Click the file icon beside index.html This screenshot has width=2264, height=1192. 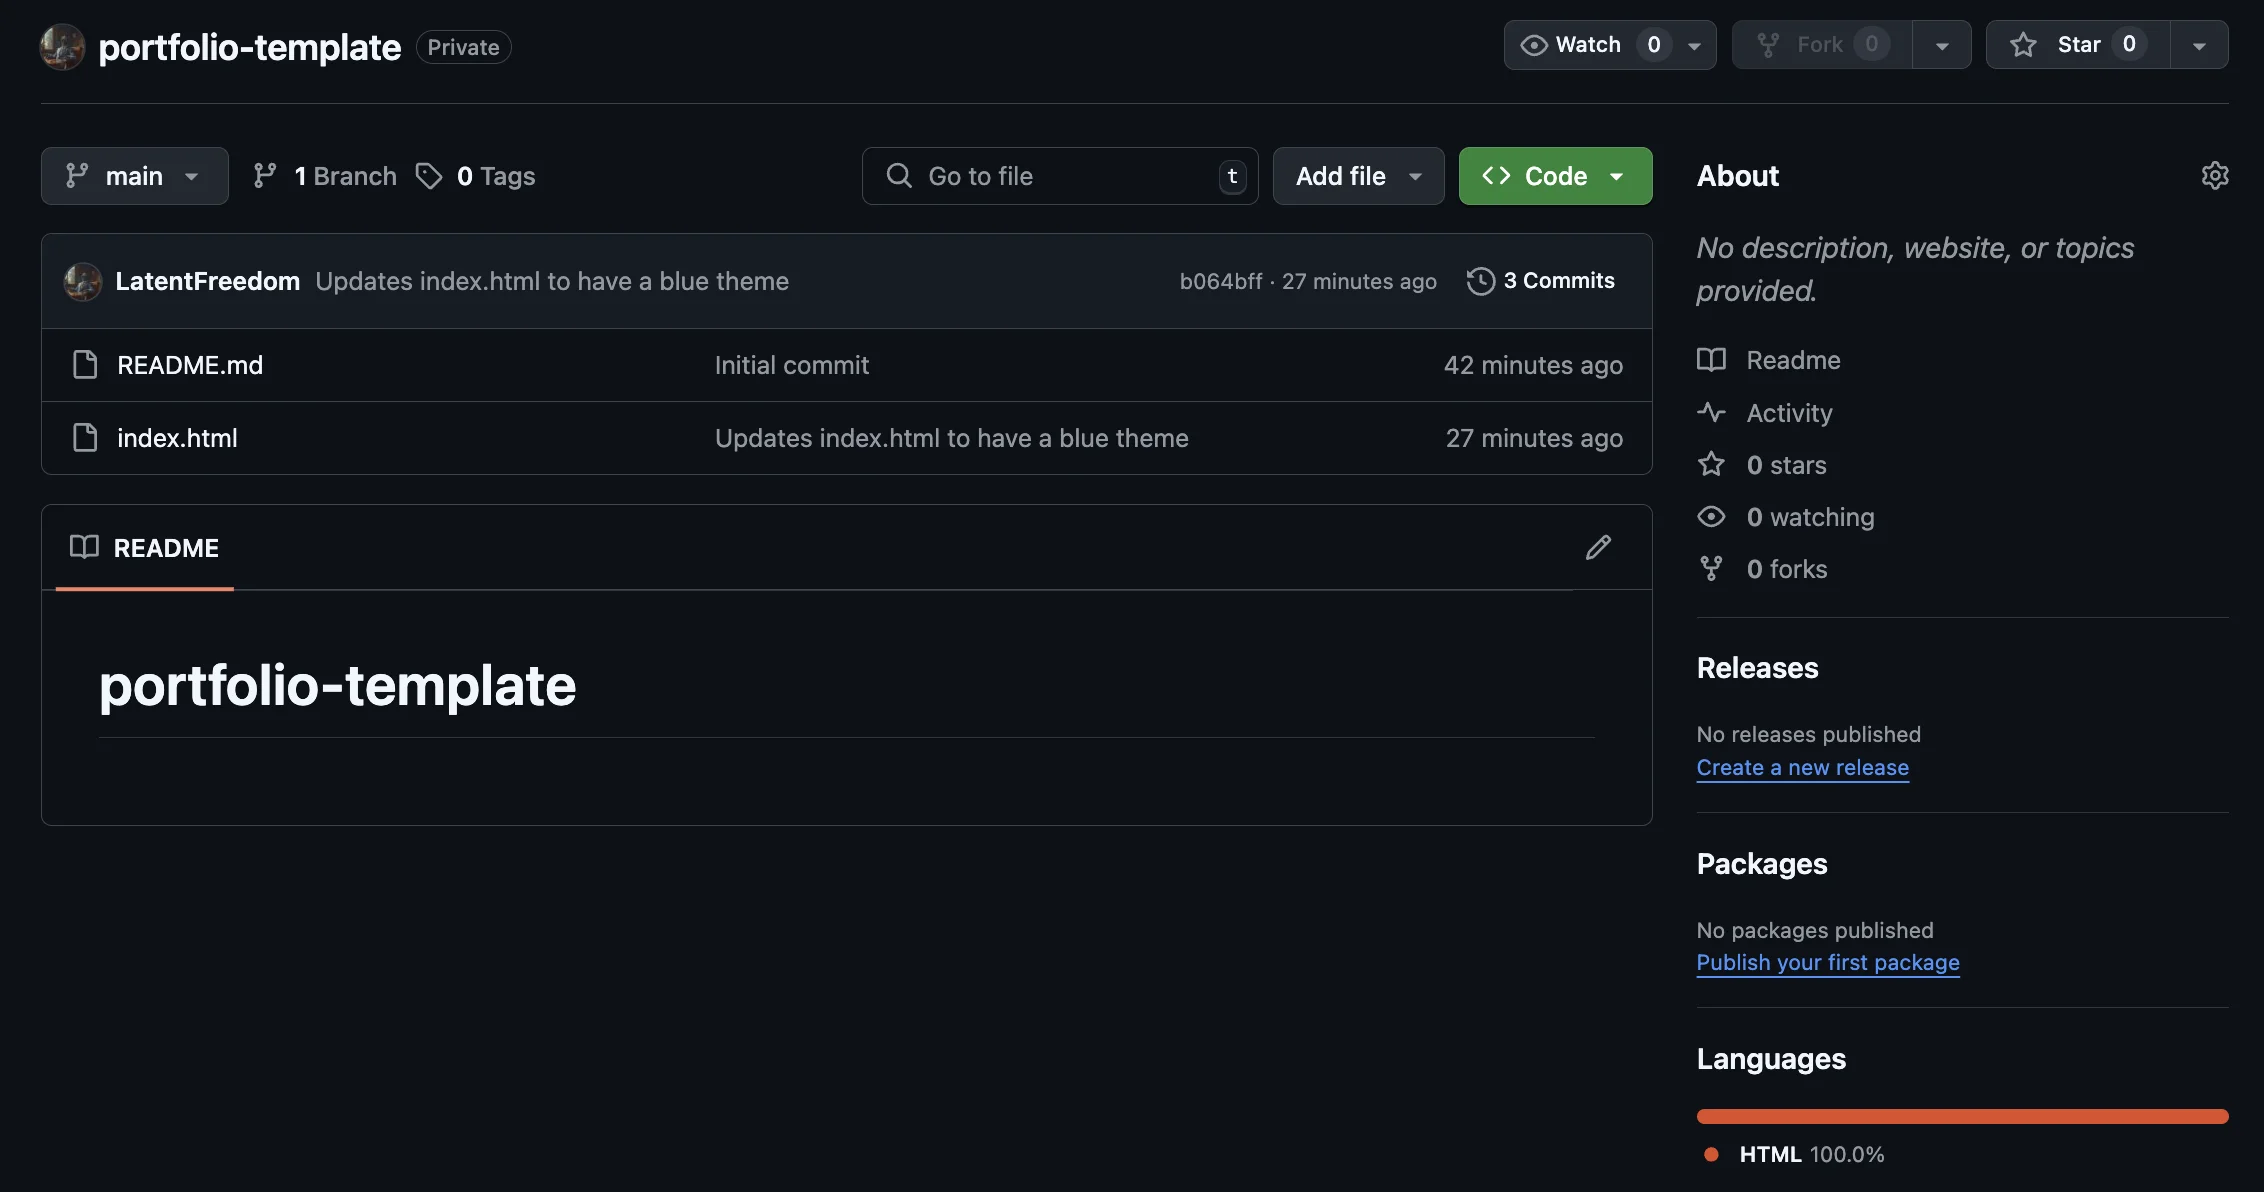[85, 437]
